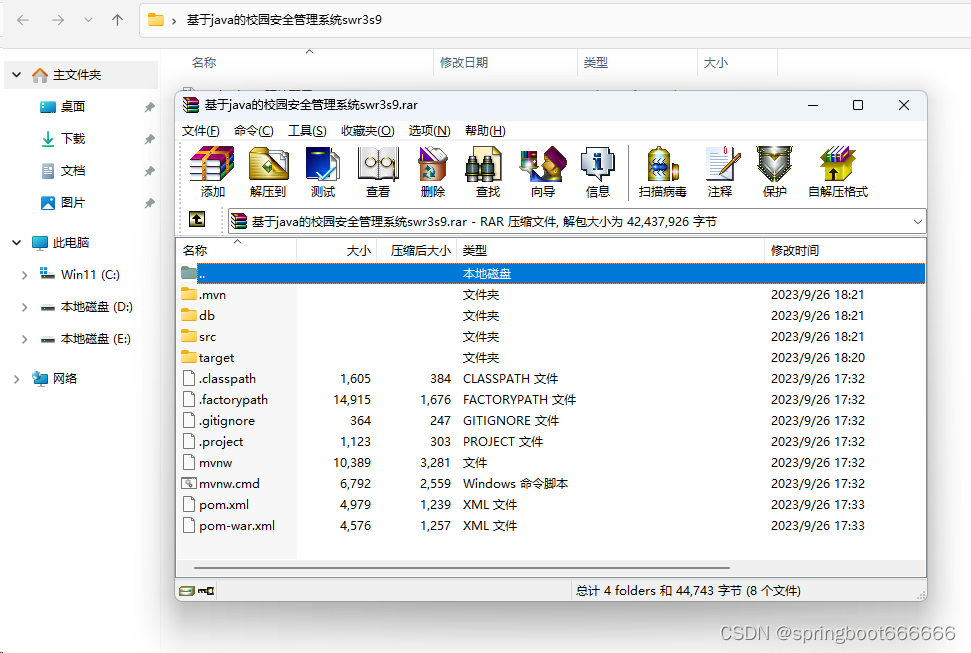Screen dimensions: 971x653
Task: Click the drive/key icon in WinRAR status bar
Action: click(197, 590)
